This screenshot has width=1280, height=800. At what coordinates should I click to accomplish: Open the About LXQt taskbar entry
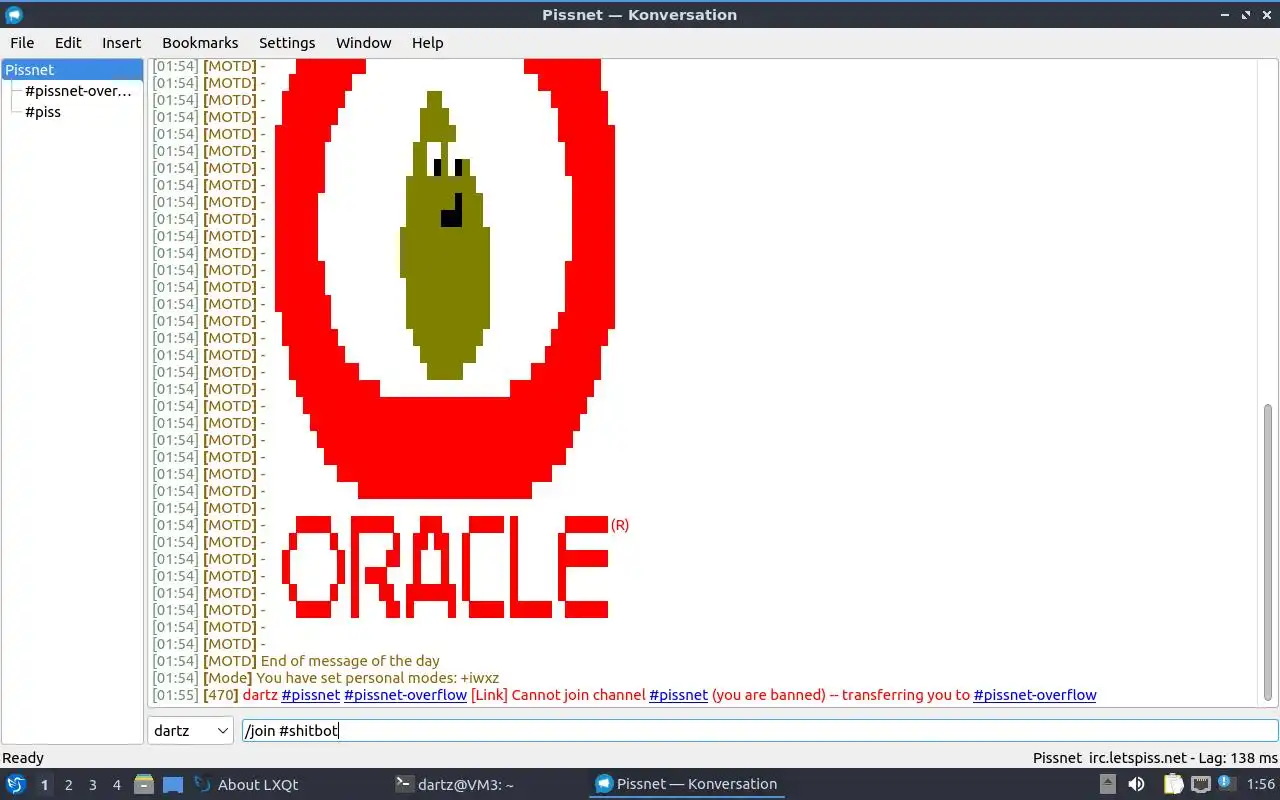tap(246, 784)
